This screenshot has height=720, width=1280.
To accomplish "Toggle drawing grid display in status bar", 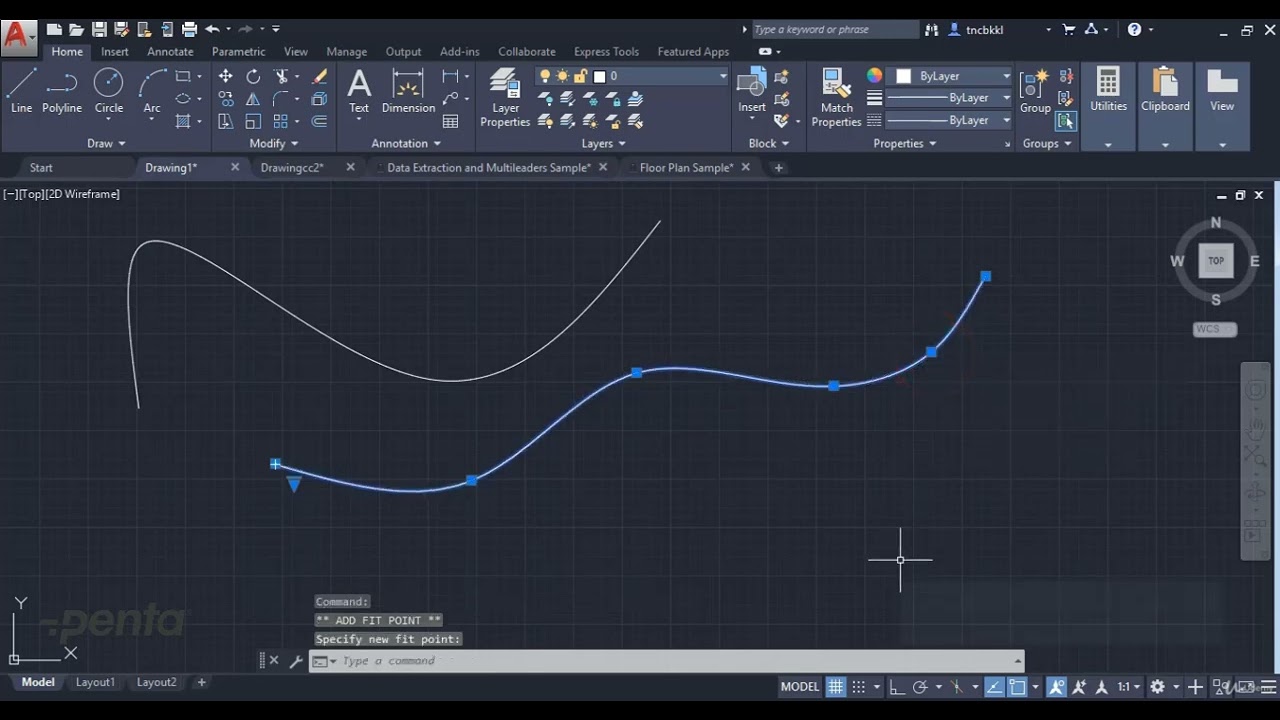I will [836, 687].
